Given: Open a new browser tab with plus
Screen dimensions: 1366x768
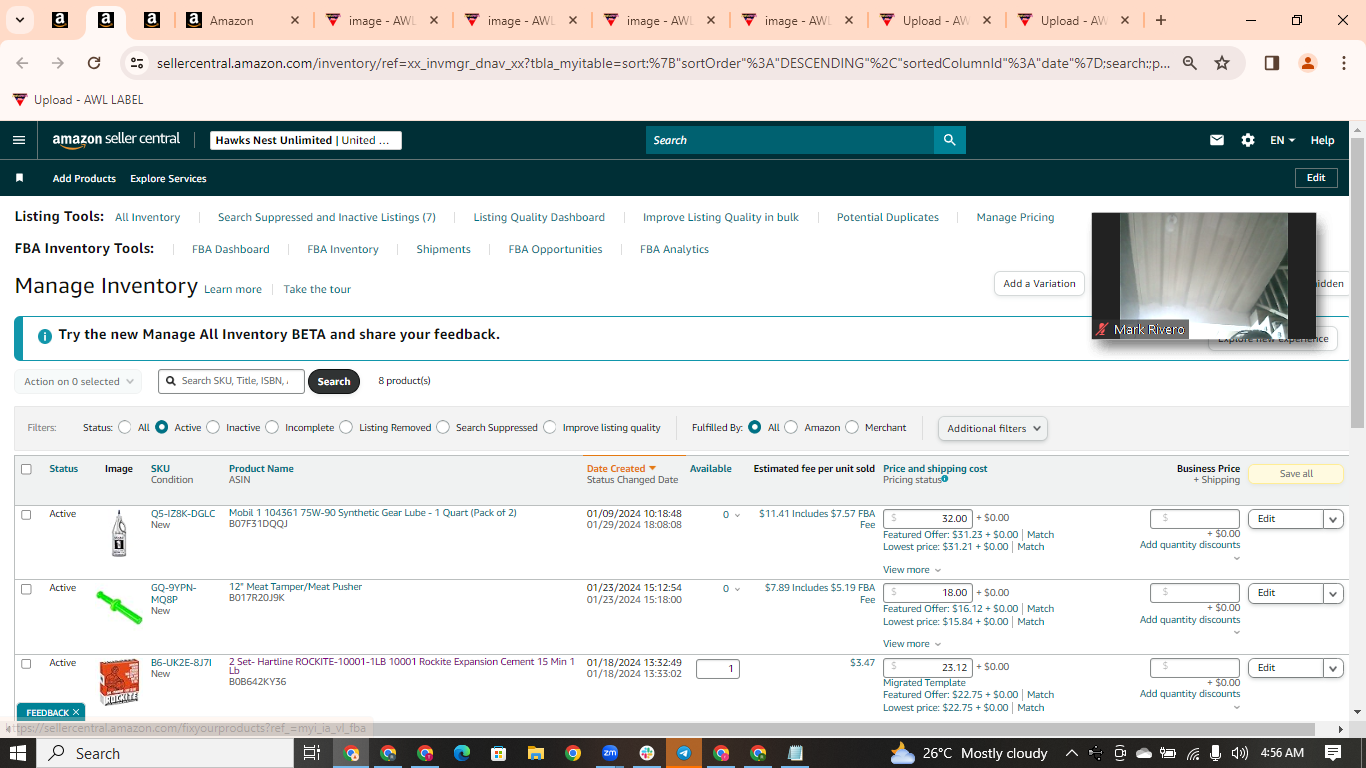Looking at the screenshot, I should 1161,20.
